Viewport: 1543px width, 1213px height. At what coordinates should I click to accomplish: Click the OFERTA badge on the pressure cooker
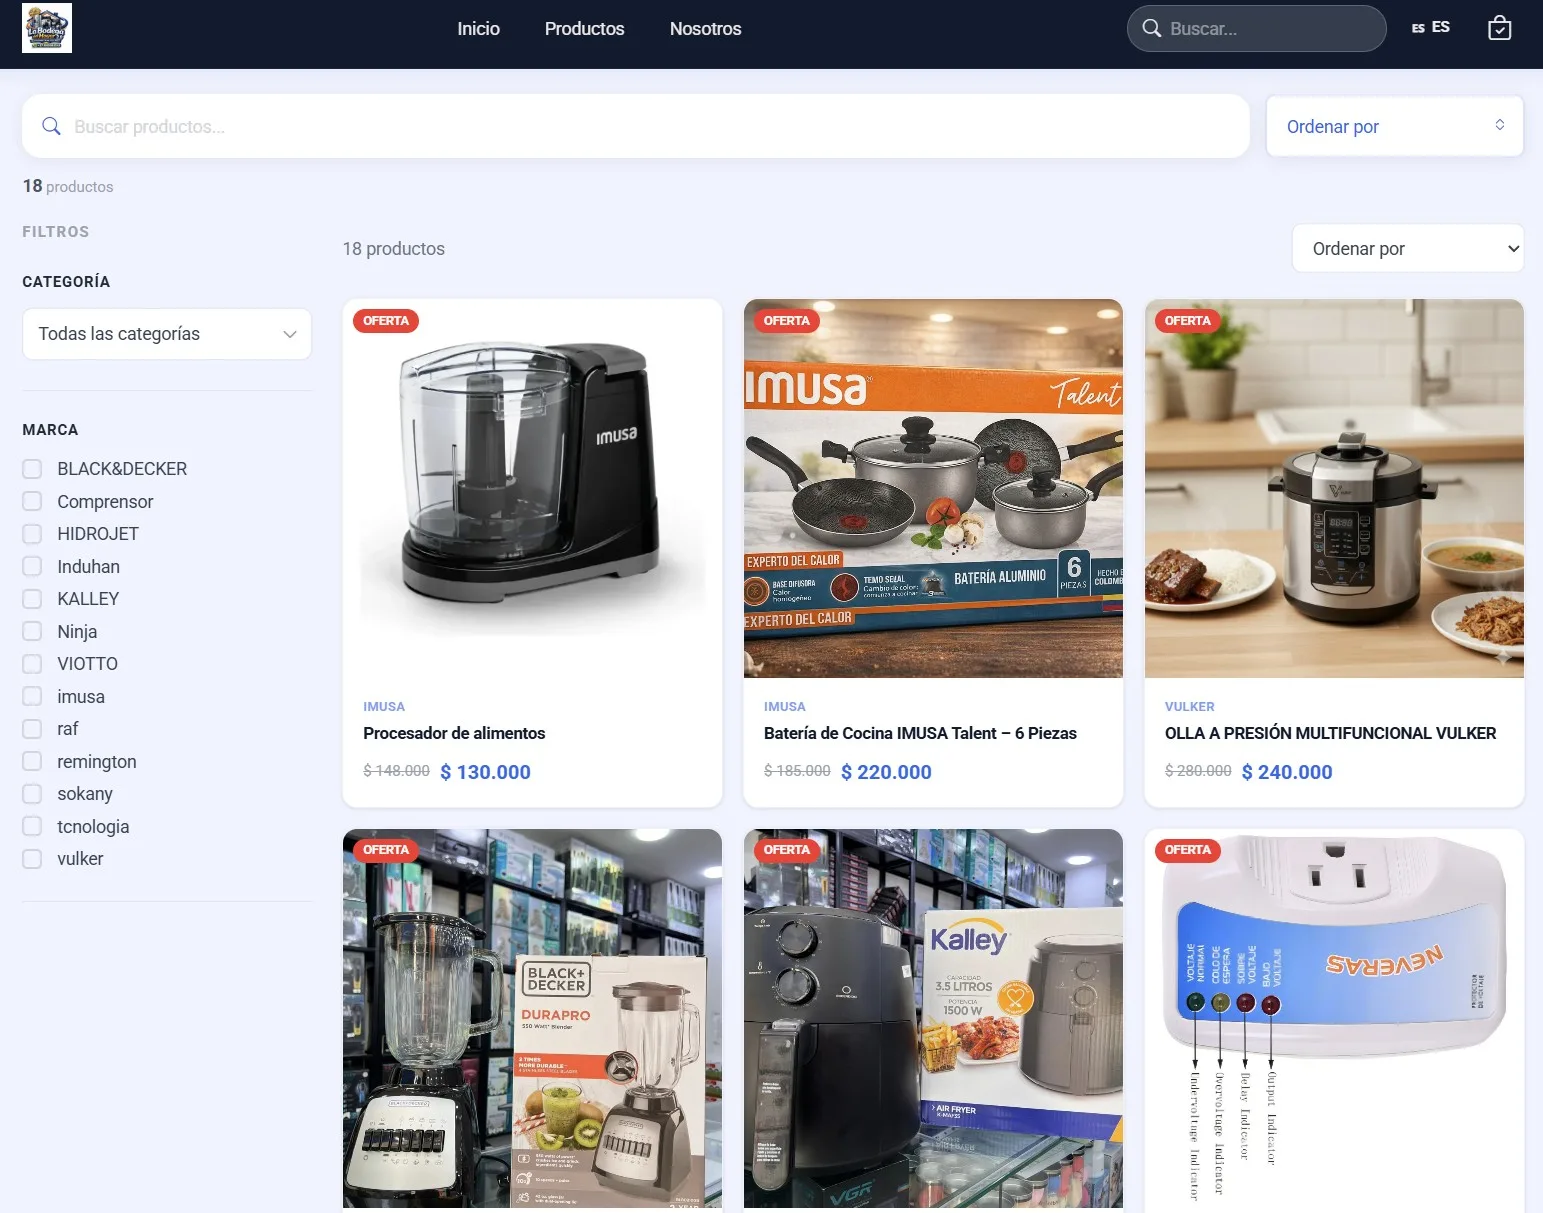pyautogui.click(x=1188, y=321)
